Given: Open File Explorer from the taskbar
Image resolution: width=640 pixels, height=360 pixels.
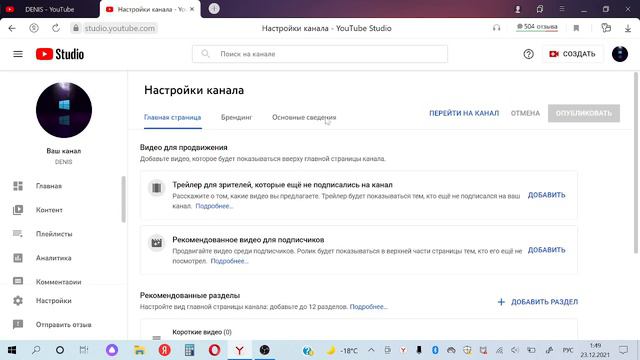Looking at the screenshot, I should [x=139, y=350].
